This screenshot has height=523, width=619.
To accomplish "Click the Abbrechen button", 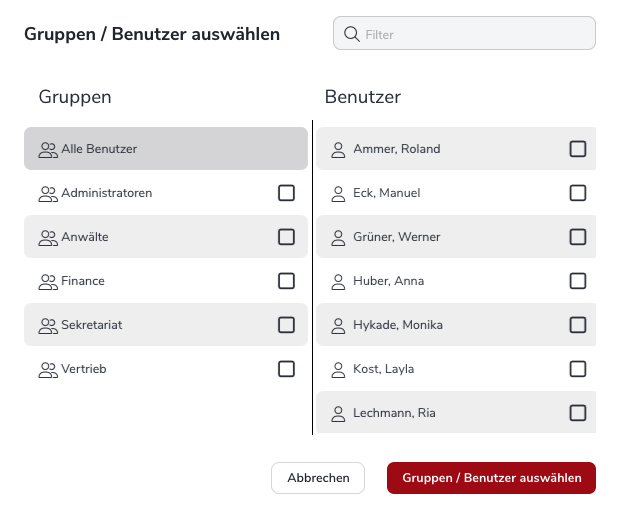I will [318, 478].
